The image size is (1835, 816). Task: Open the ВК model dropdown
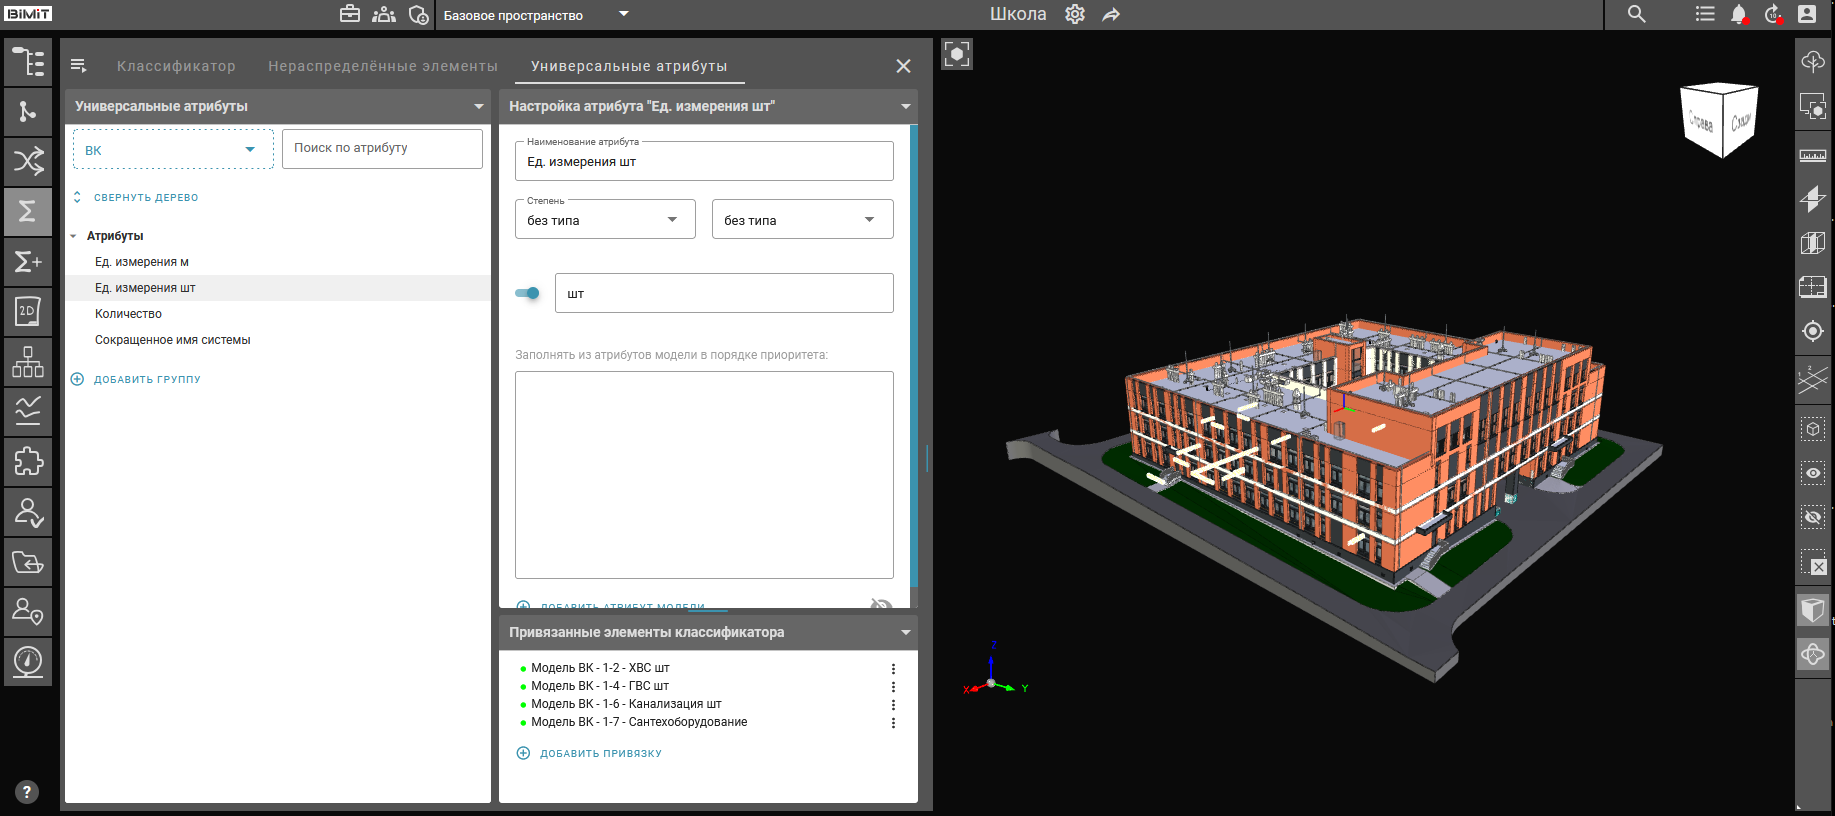[173, 149]
